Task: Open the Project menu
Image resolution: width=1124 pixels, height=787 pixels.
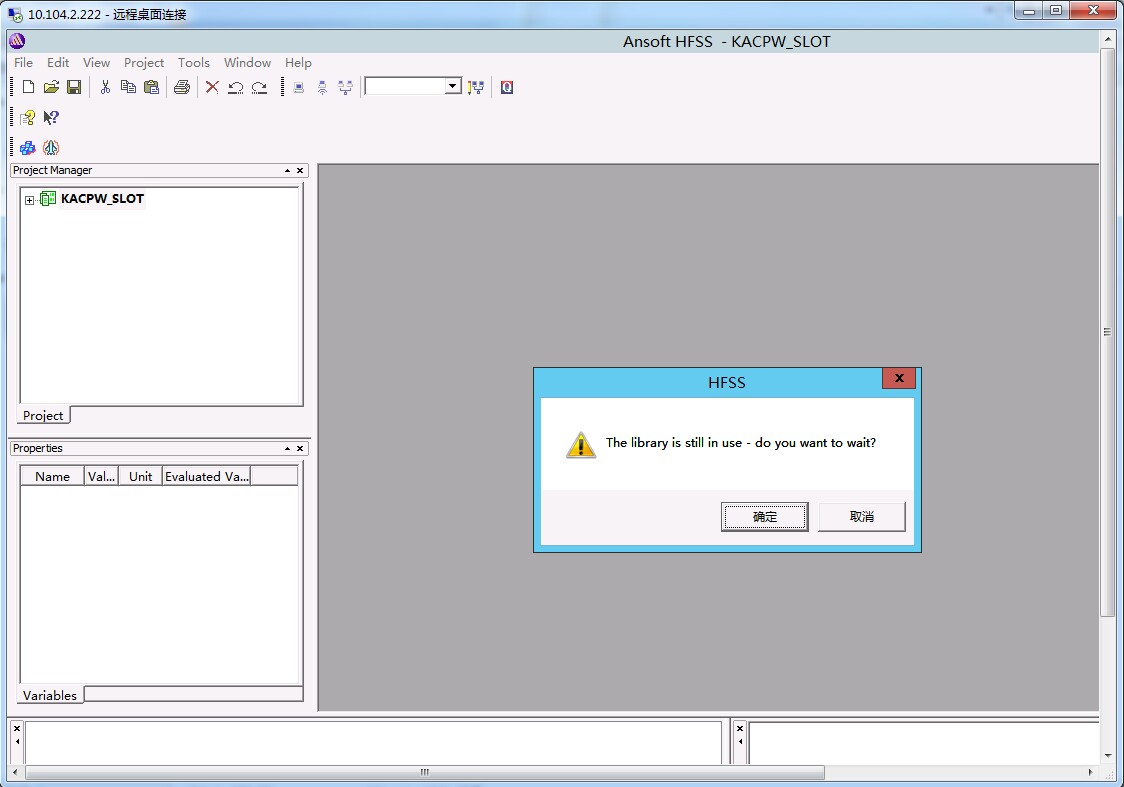Action: (x=144, y=62)
